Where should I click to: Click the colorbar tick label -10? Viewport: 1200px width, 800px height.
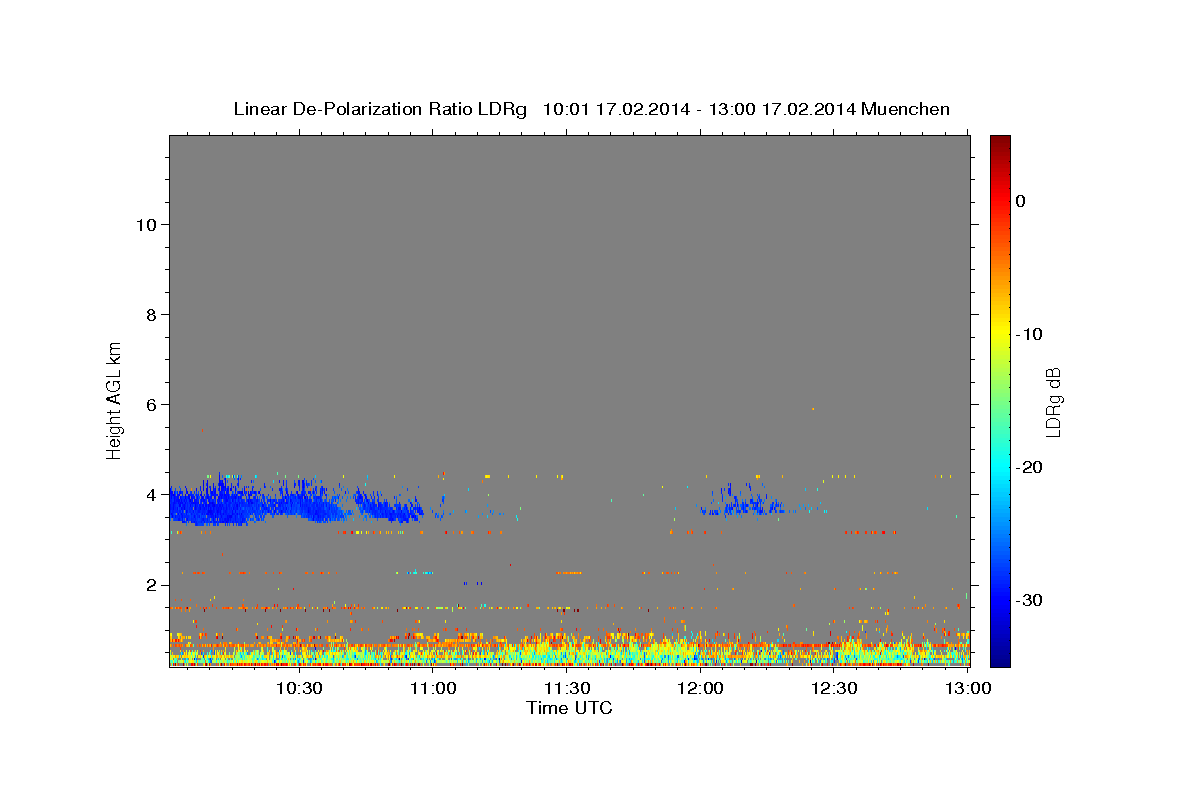pyautogui.click(x=1030, y=334)
